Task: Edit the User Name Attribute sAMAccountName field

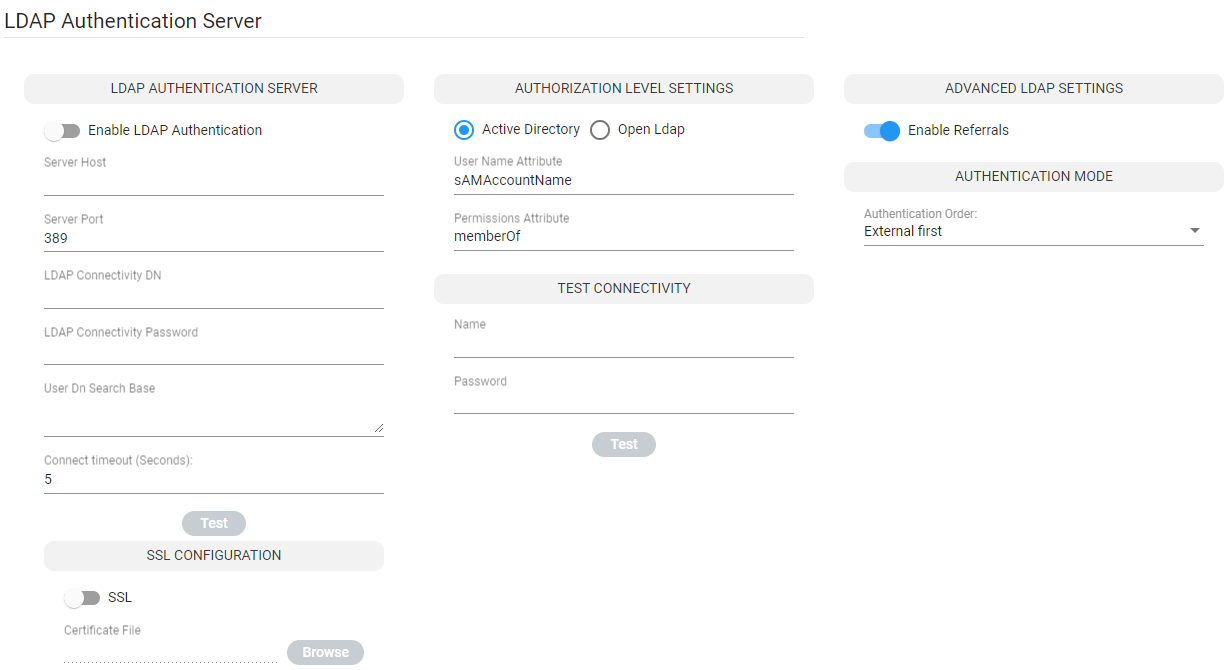Action: (623, 181)
